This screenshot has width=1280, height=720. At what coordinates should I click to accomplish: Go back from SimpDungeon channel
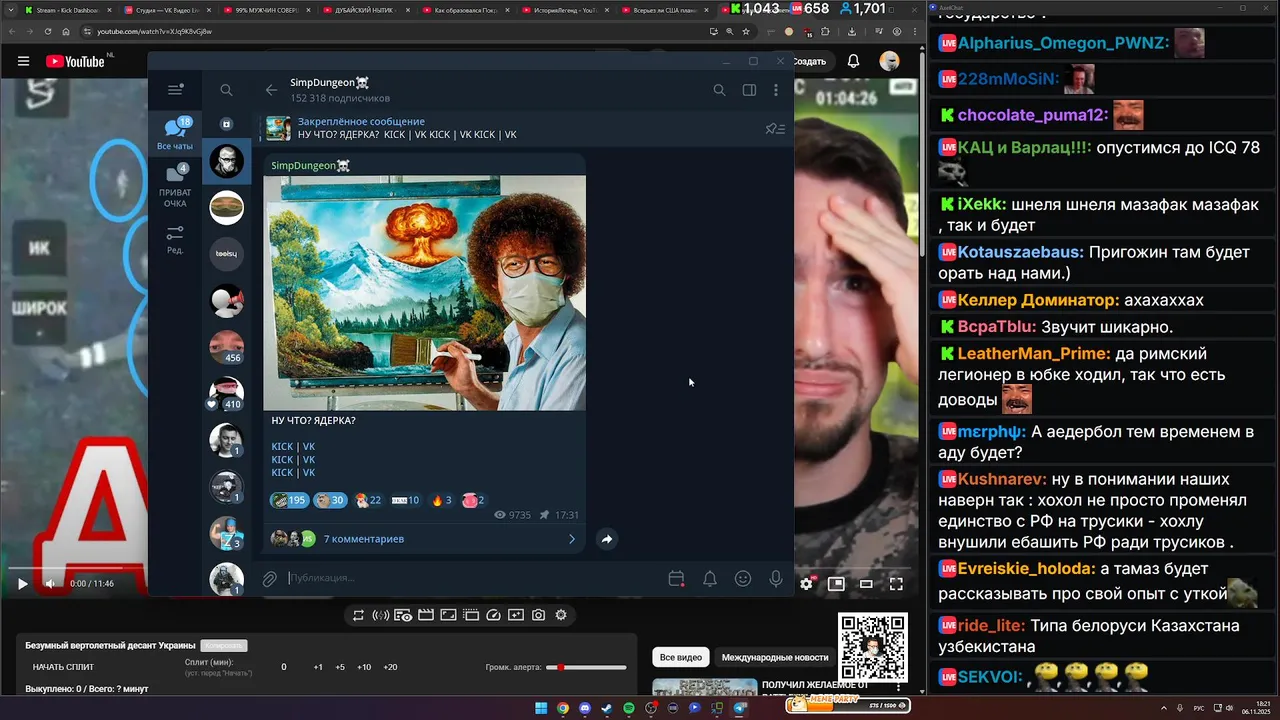click(x=271, y=90)
